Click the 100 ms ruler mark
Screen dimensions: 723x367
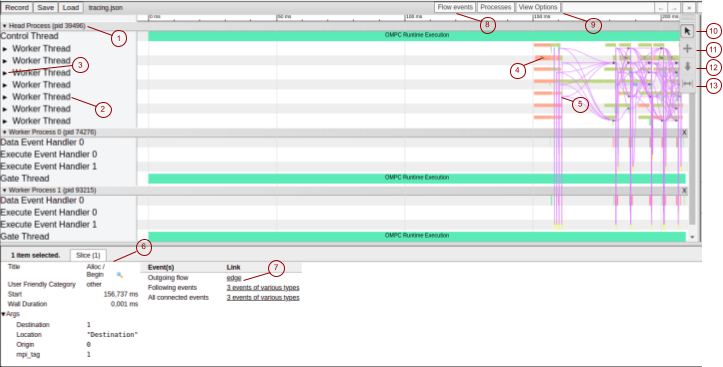[x=414, y=17]
